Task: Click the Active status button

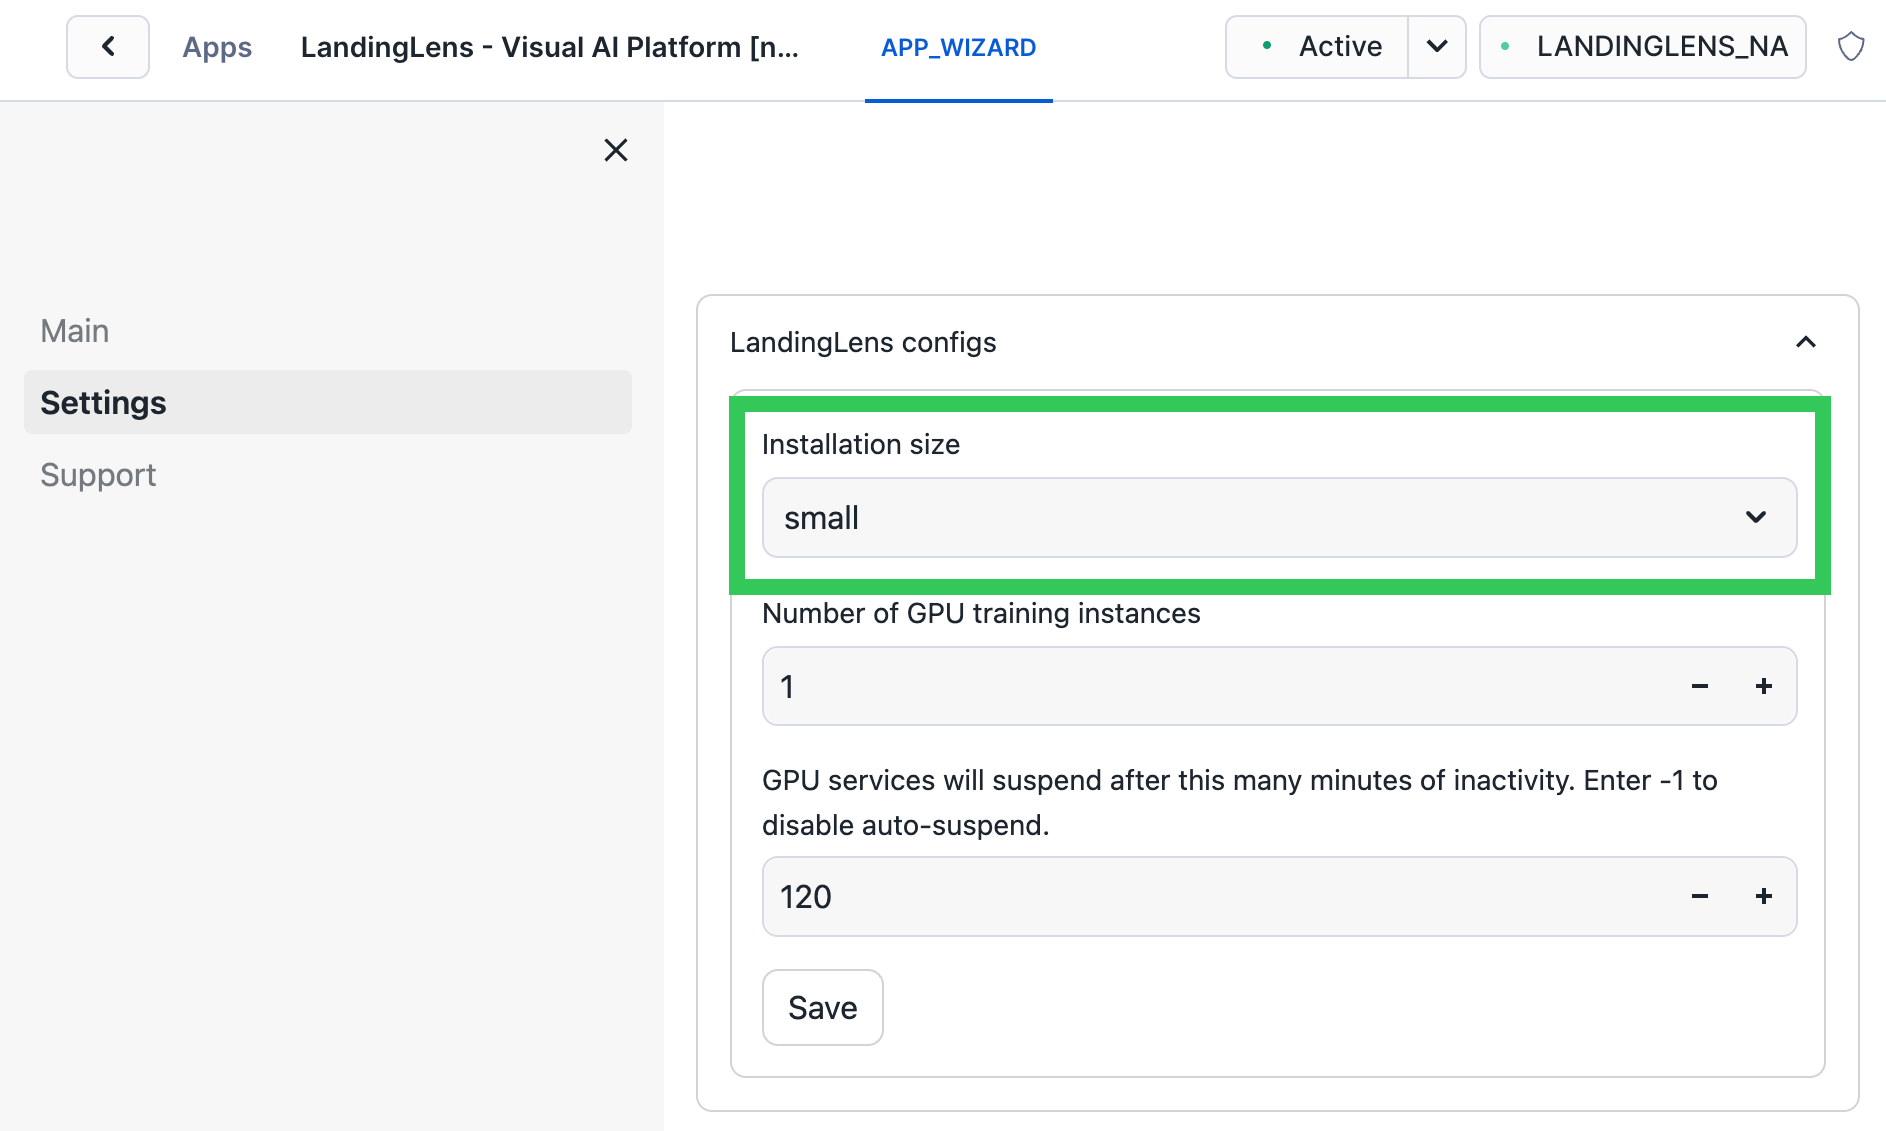Action: click(x=1317, y=47)
